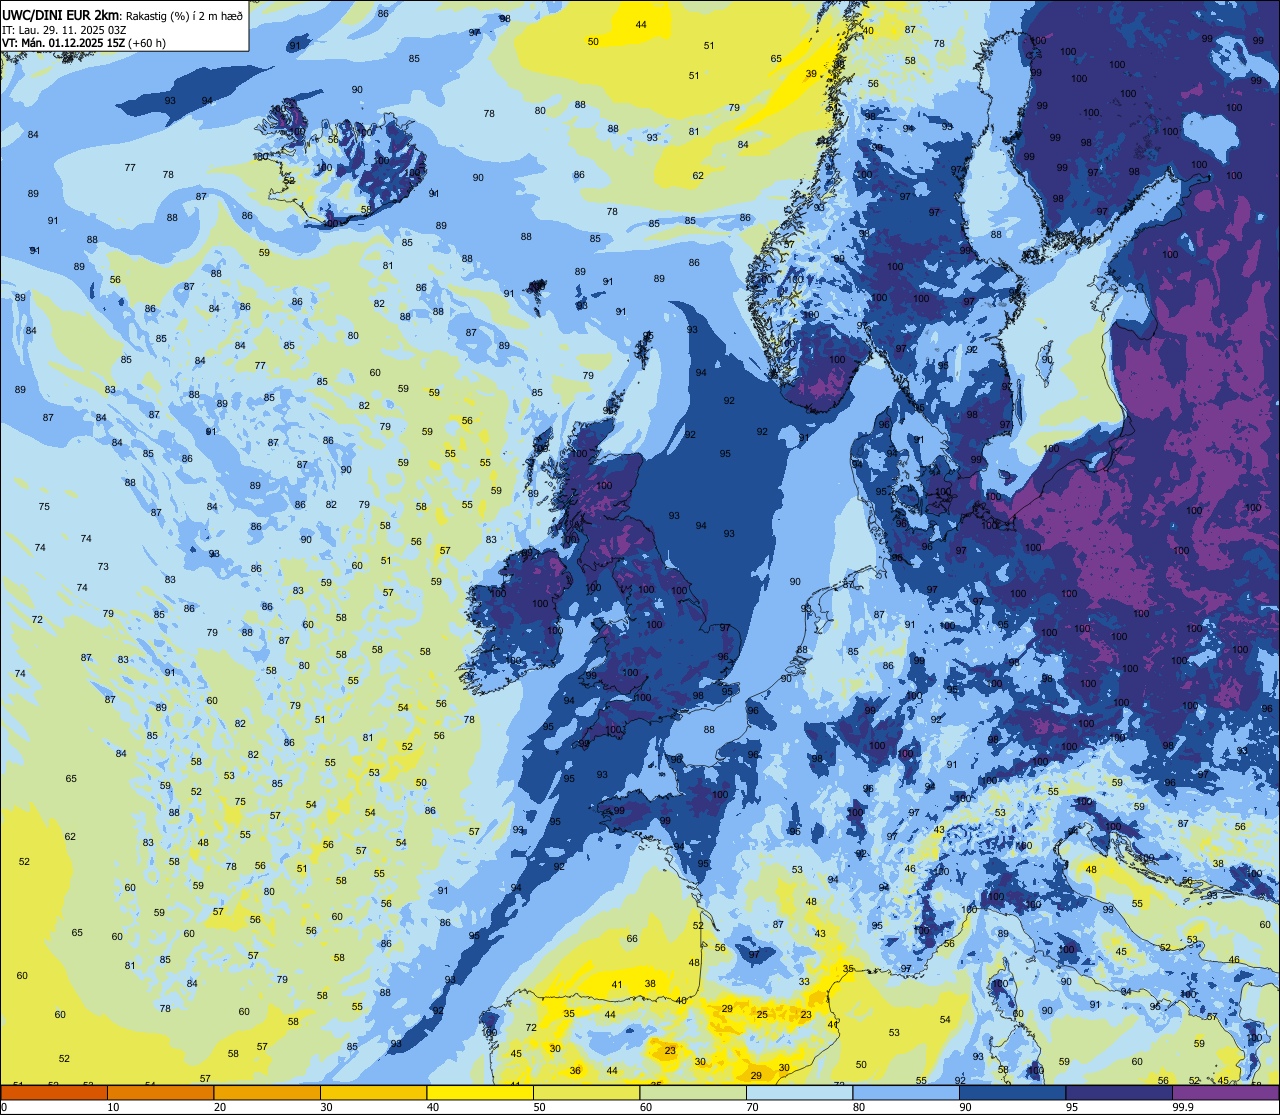Click the "VT: Mán. 01.12.2025 15Z" valid time
Viewport: 1280px width, 1115px height.
[62, 43]
